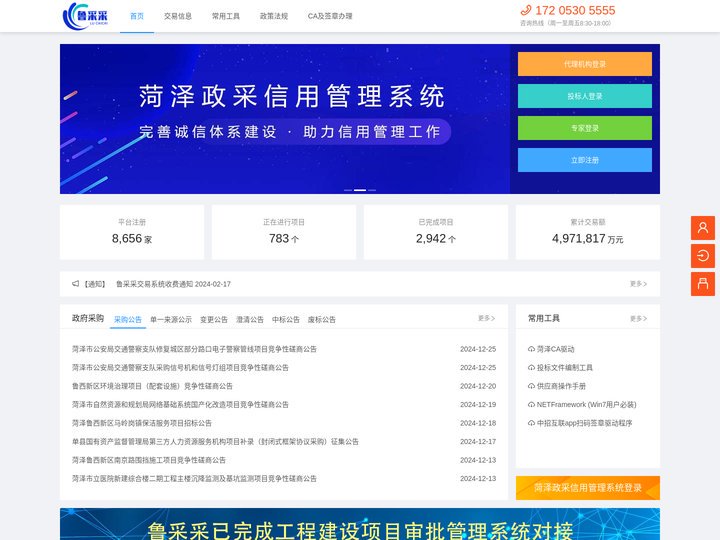Expand 更多 in the 政府采购 section
The image size is (720, 540).
click(486, 318)
